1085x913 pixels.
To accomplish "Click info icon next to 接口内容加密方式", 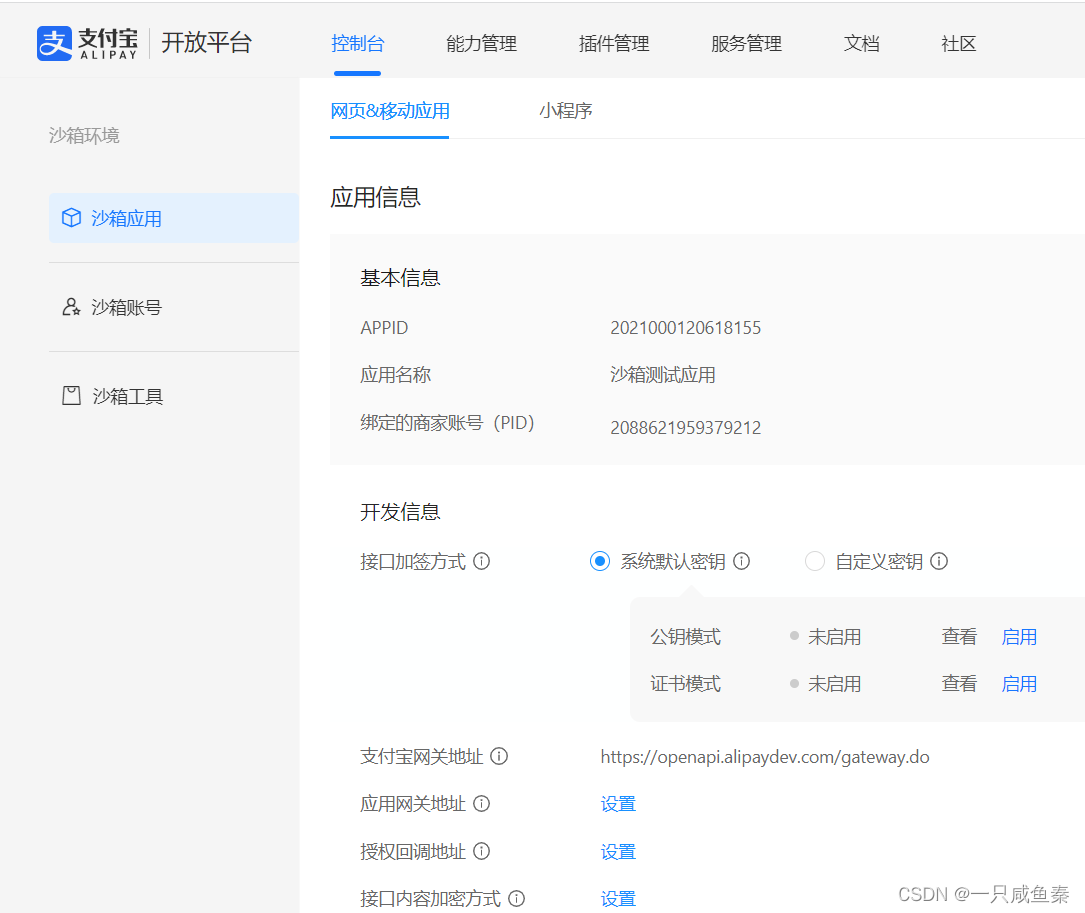I will point(516,898).
